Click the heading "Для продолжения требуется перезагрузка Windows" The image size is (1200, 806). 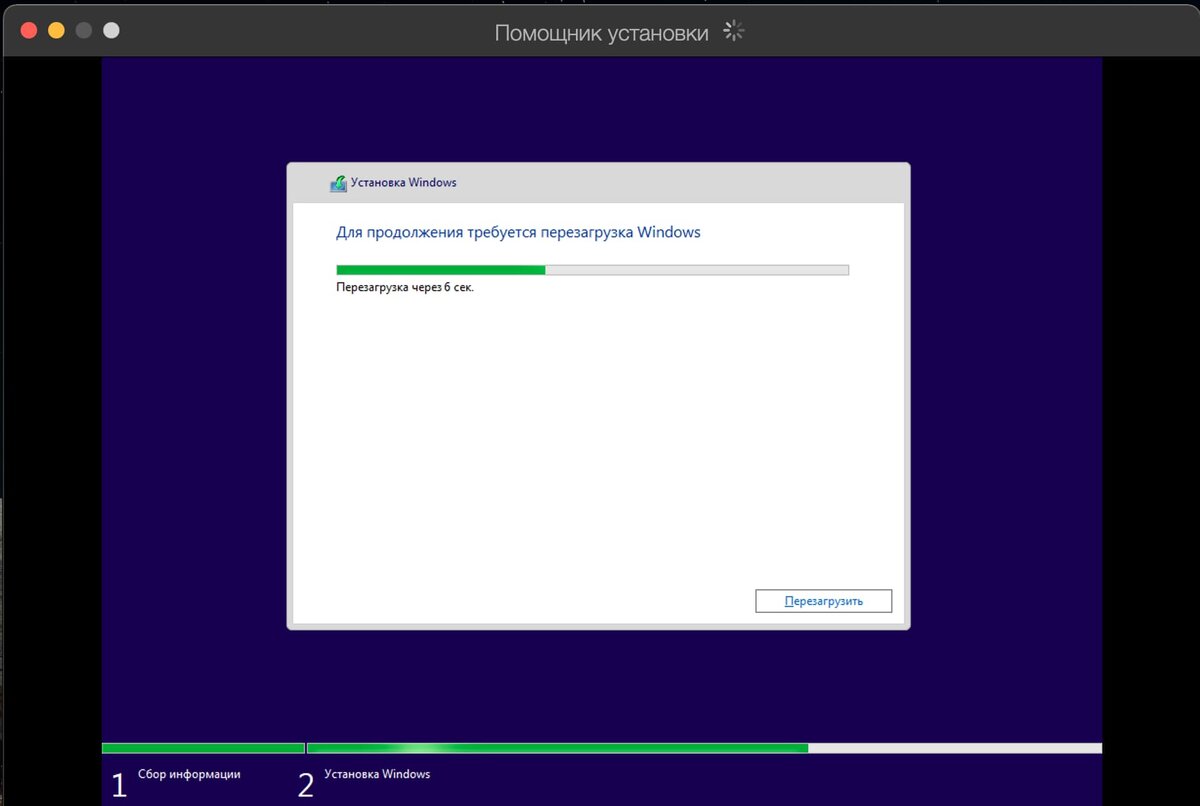(518, 232)
